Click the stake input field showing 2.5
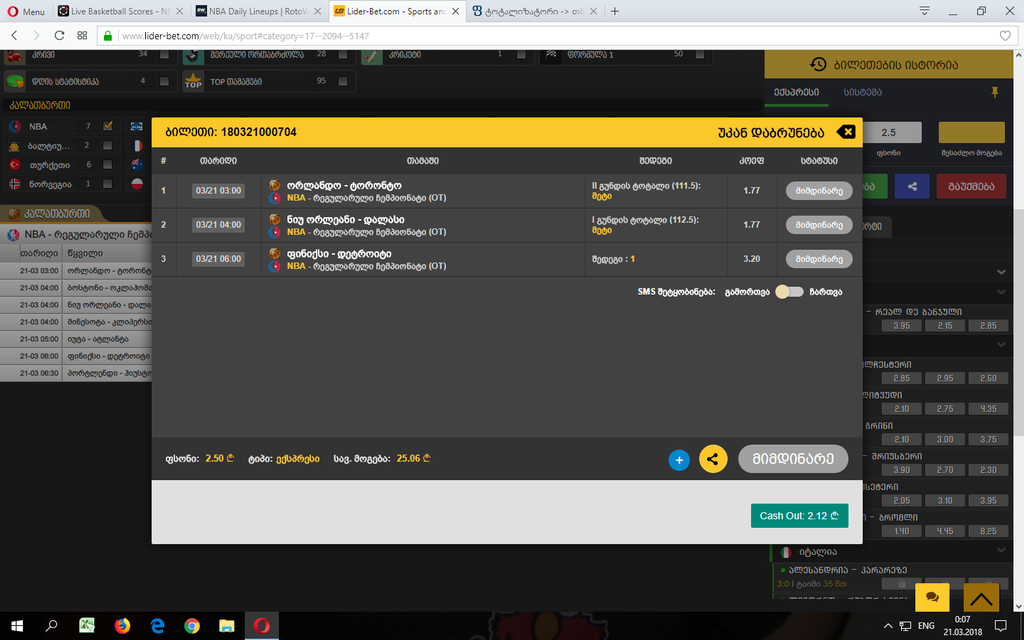This screenshot has width=1024, height=640. point(888,132)
